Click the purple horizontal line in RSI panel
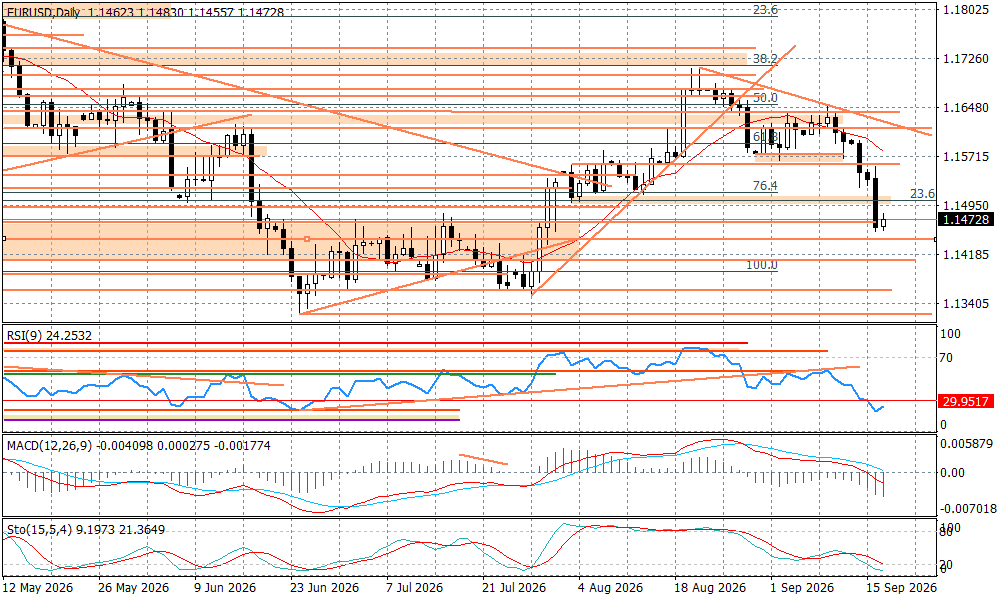1000x600 pixels. coord(231,420)
